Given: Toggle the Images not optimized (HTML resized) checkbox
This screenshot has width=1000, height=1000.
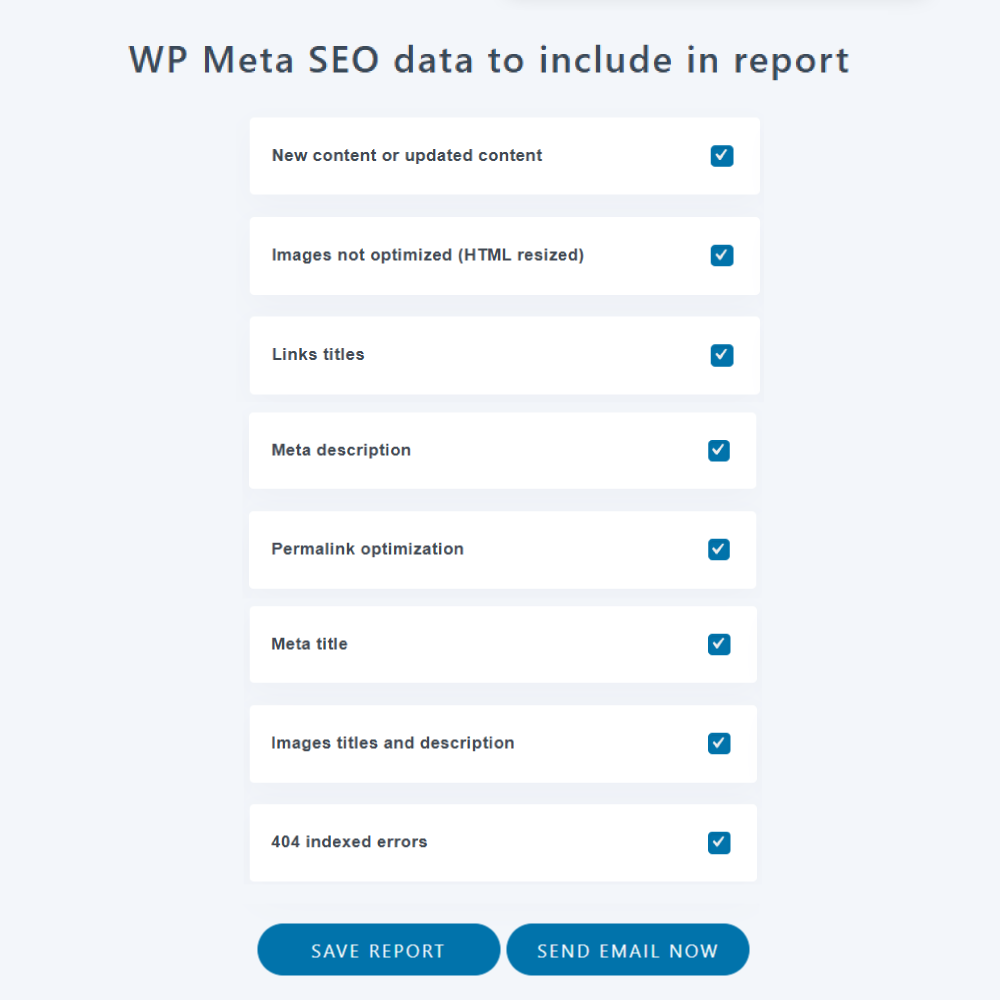Looking at the screenshot, I should 722,256.
